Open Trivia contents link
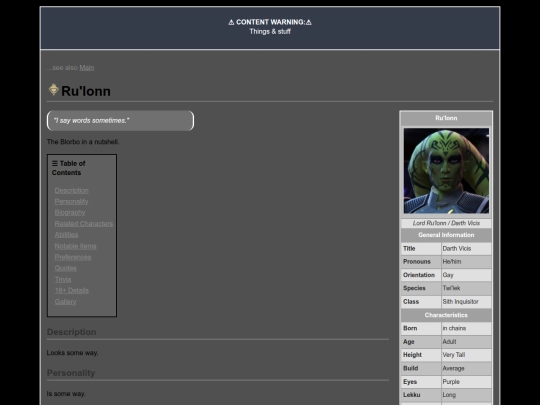The image size is (540, 405). point(63,280)
